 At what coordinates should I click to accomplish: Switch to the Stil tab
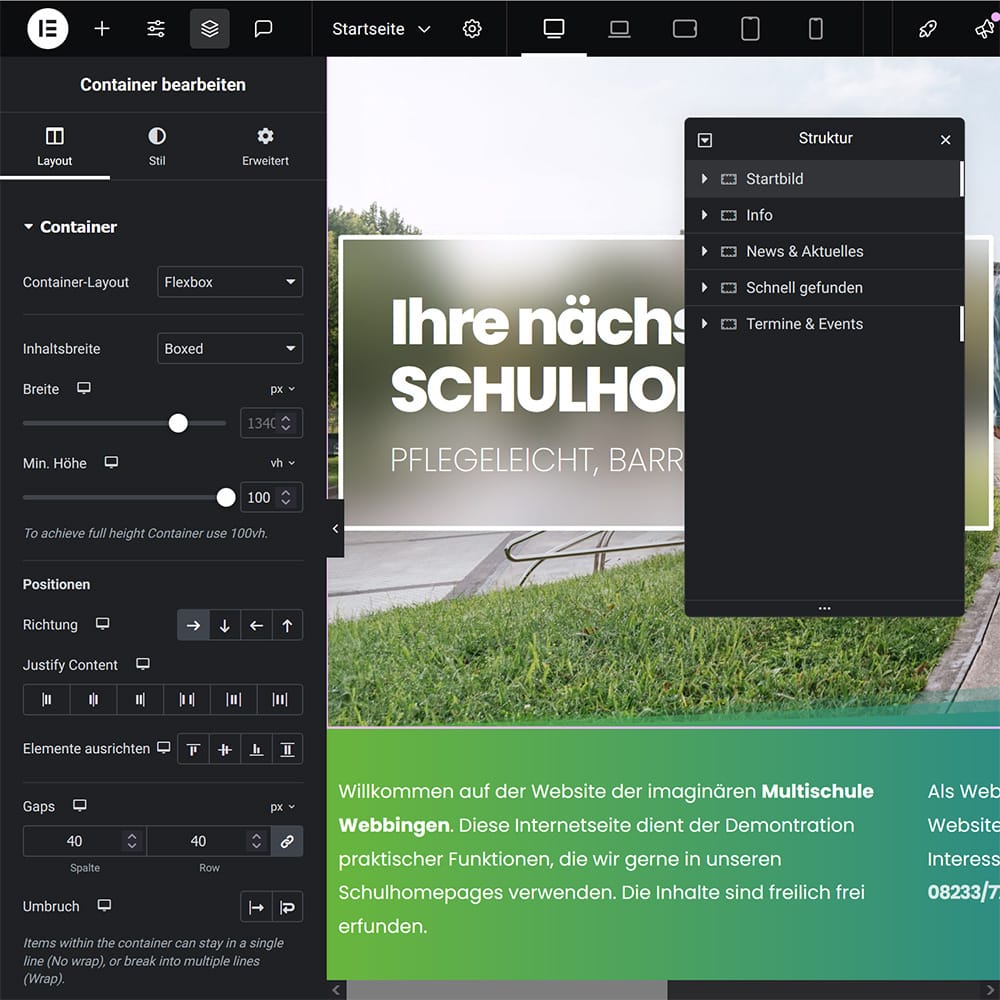tap(157, 146)
